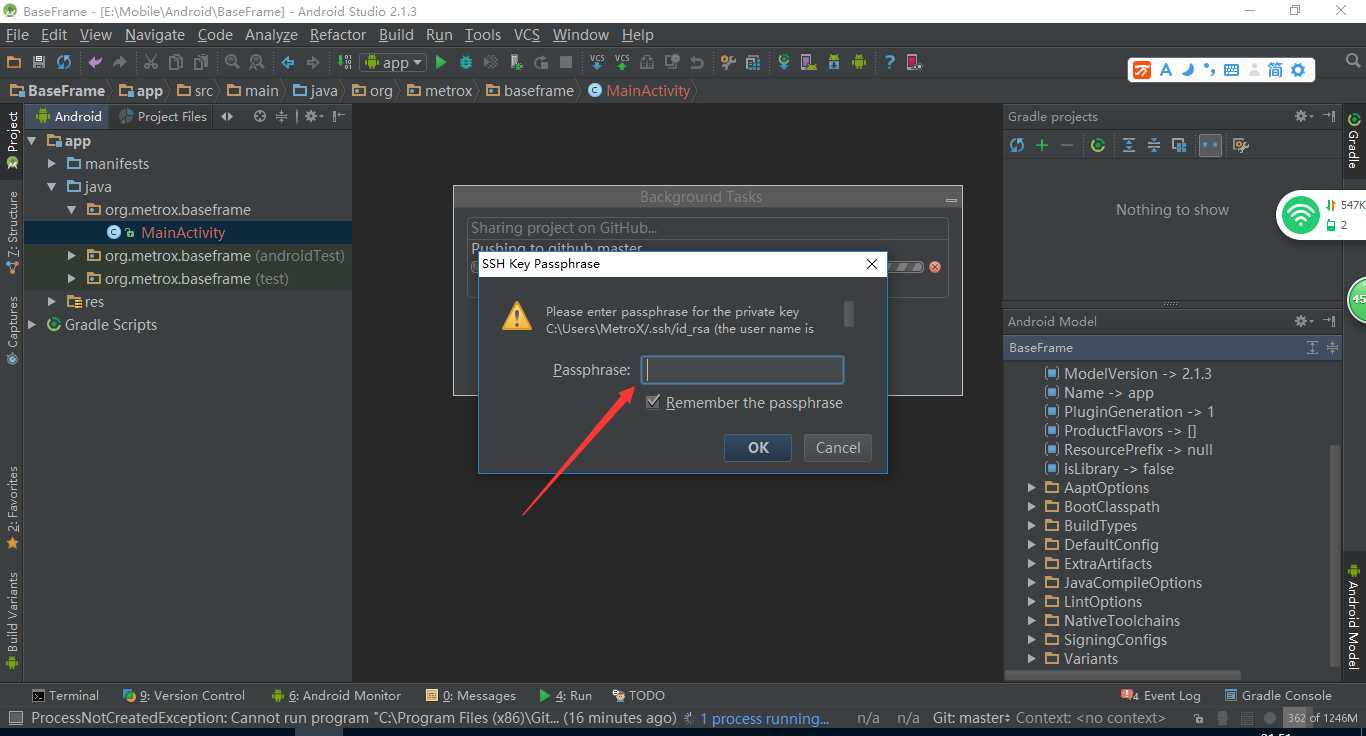Viewport: 1366px width, 736px height.
Task: Click the Save All disk icon
Action: (x=39, y=62)
